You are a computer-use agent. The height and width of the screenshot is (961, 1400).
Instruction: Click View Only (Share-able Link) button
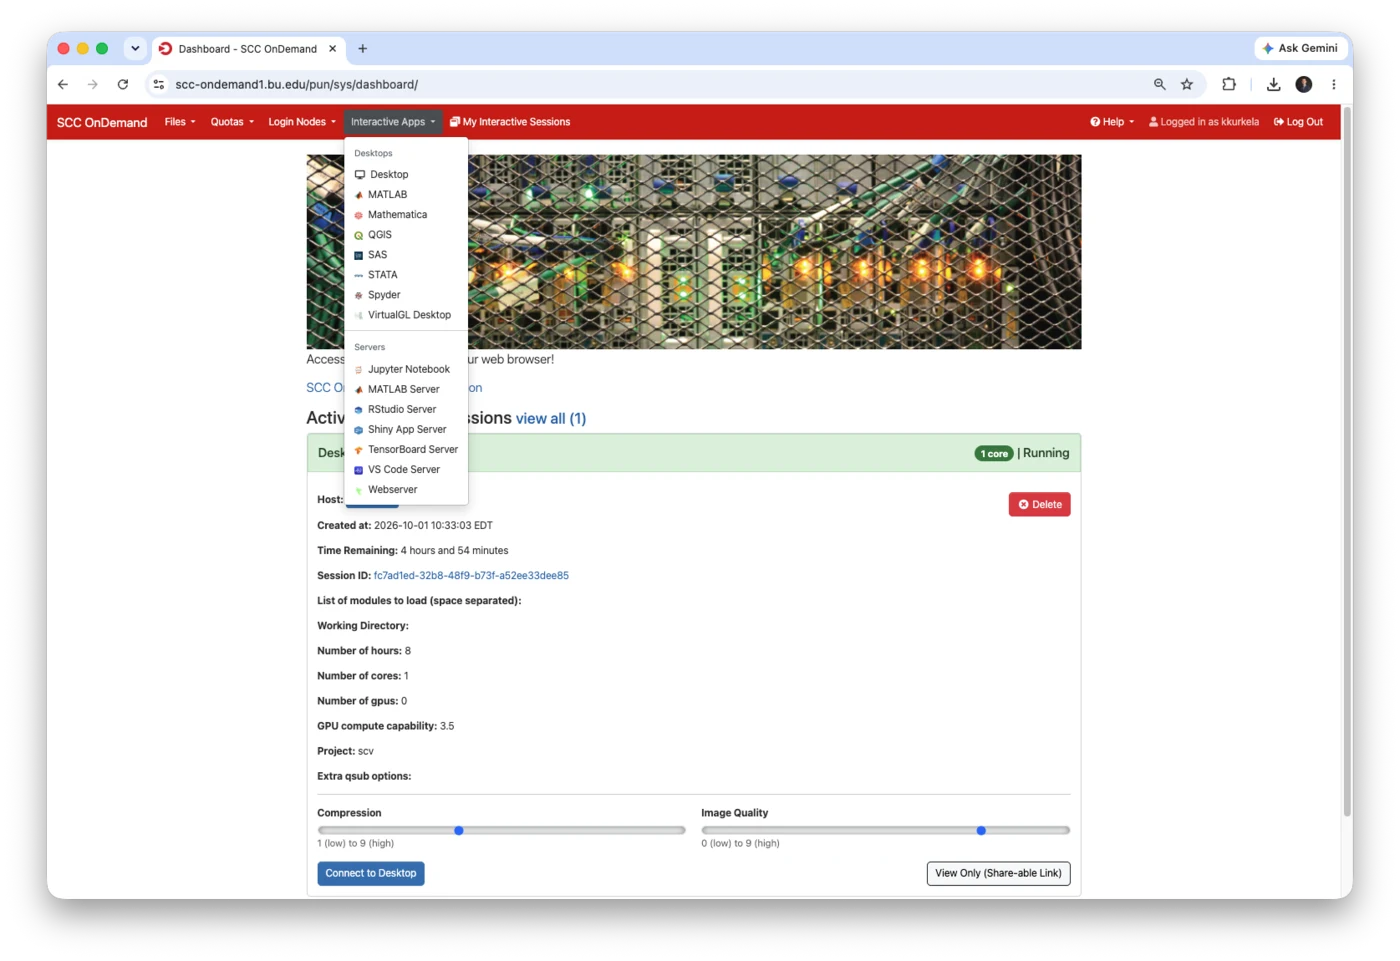point(998,873)
